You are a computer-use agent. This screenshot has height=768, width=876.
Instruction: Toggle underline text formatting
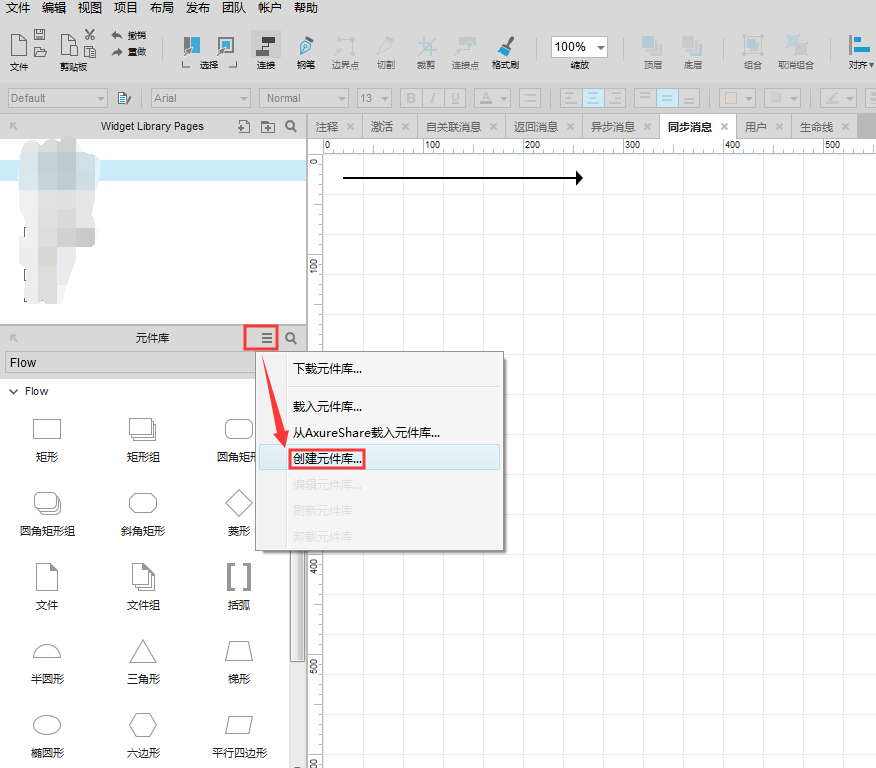point(455,98)
